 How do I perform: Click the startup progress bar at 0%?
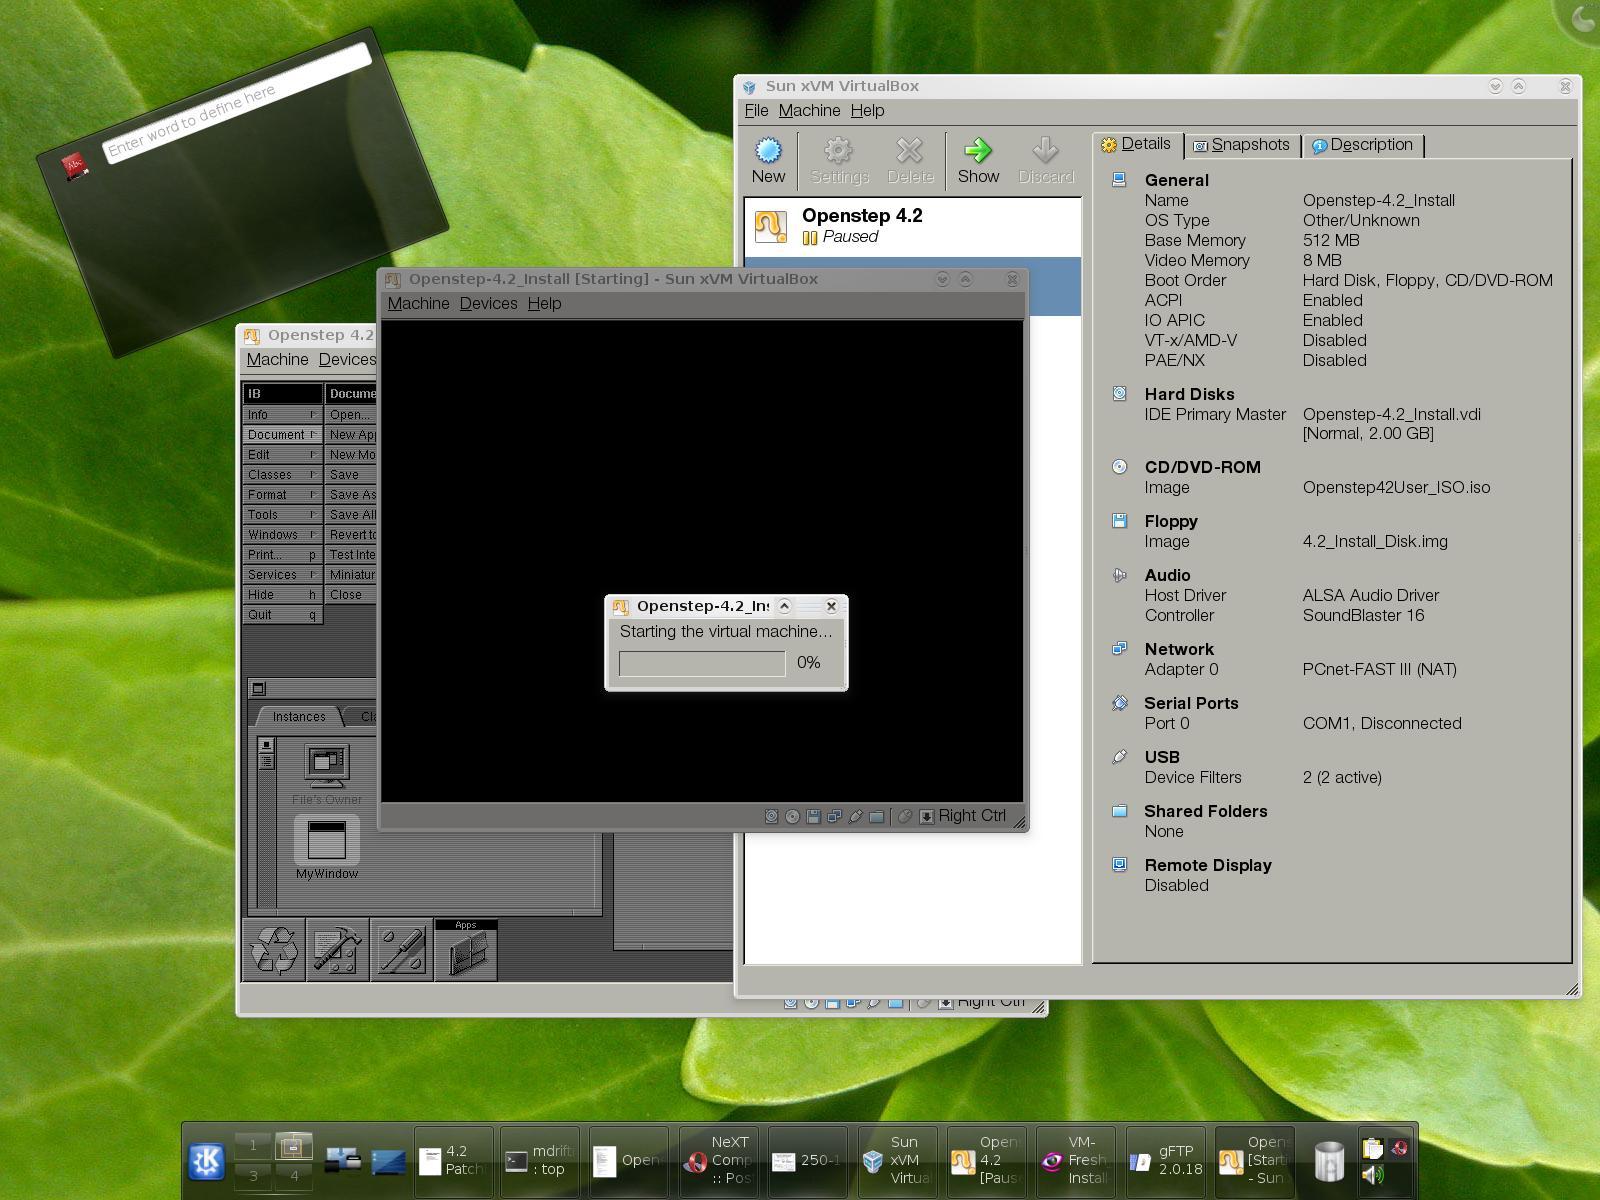coord(701,662)
